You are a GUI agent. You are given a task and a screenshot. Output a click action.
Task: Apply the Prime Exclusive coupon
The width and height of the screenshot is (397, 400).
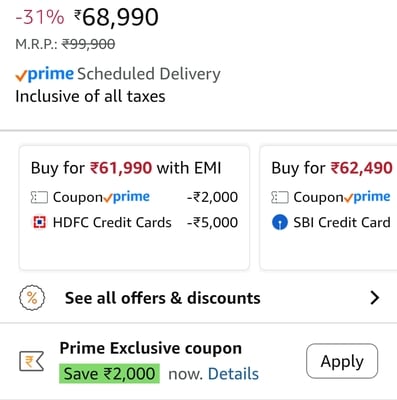(x=342, y=361)
